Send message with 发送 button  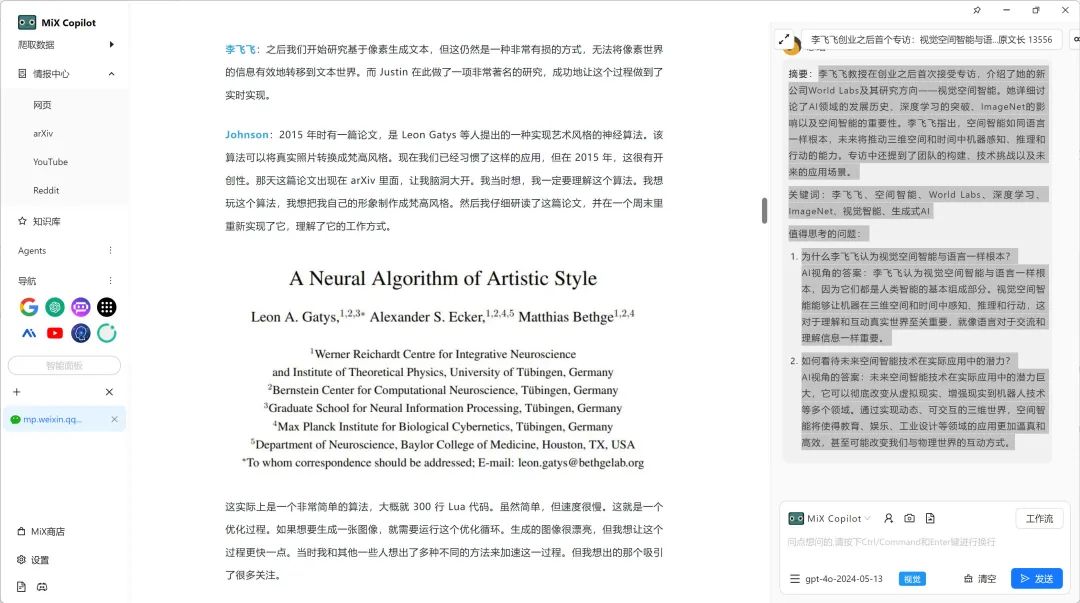tap(1037, 578)
